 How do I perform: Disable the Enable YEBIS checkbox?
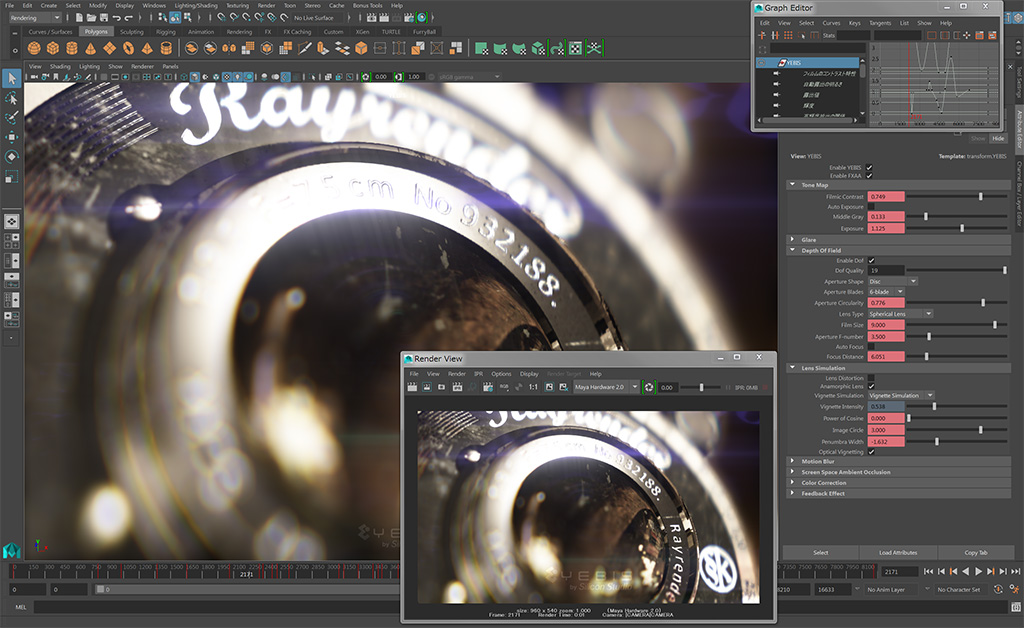click(x=869, y=167)
